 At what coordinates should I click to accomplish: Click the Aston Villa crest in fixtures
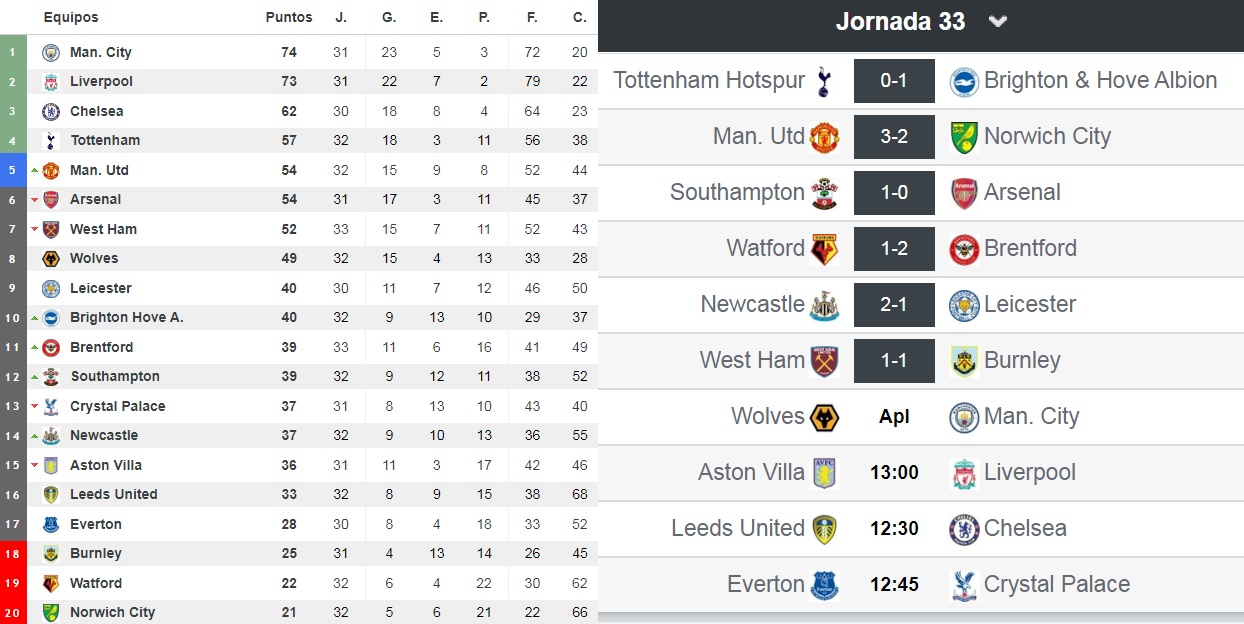(x=824, y=473)
